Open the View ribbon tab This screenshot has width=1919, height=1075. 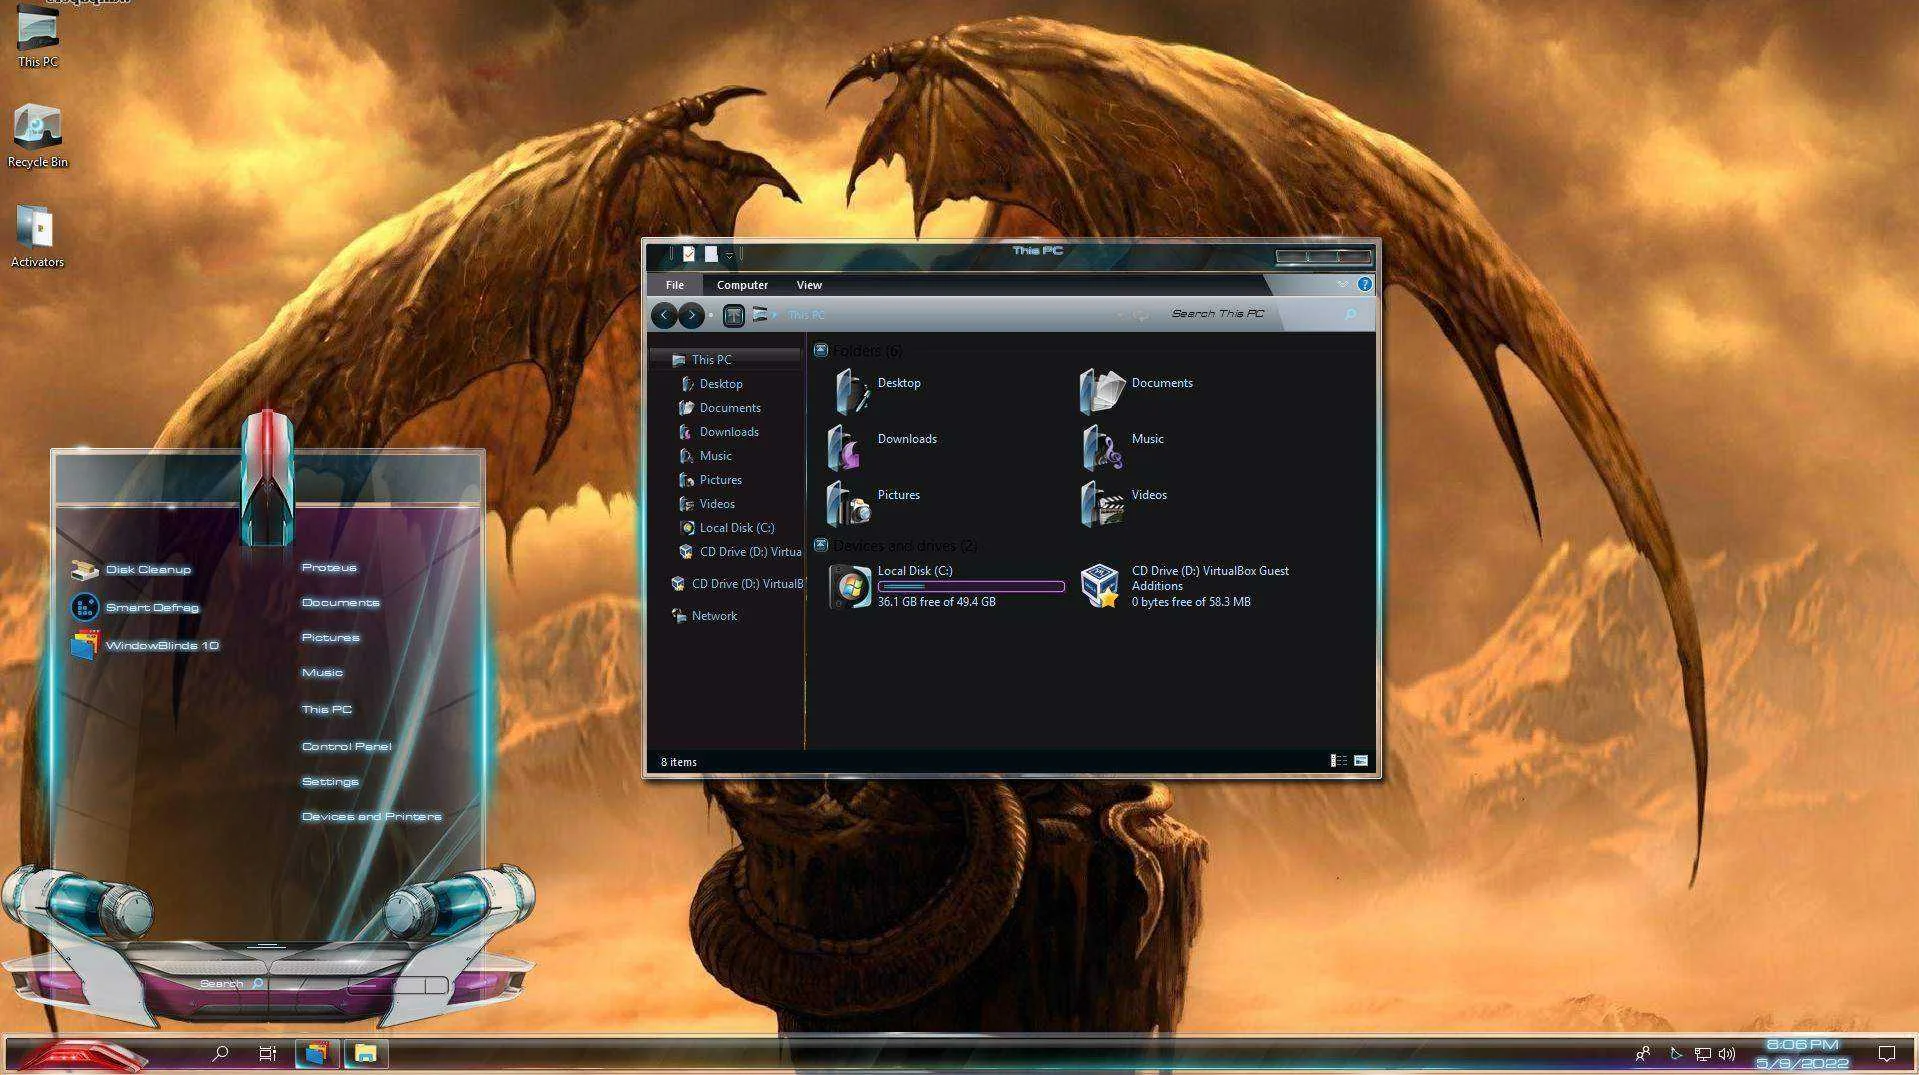(809, 285)
